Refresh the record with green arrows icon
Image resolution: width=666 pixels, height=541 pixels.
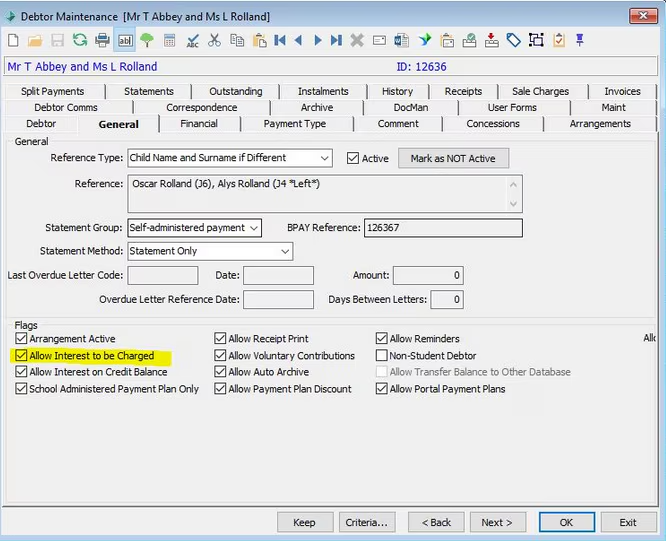80,40
